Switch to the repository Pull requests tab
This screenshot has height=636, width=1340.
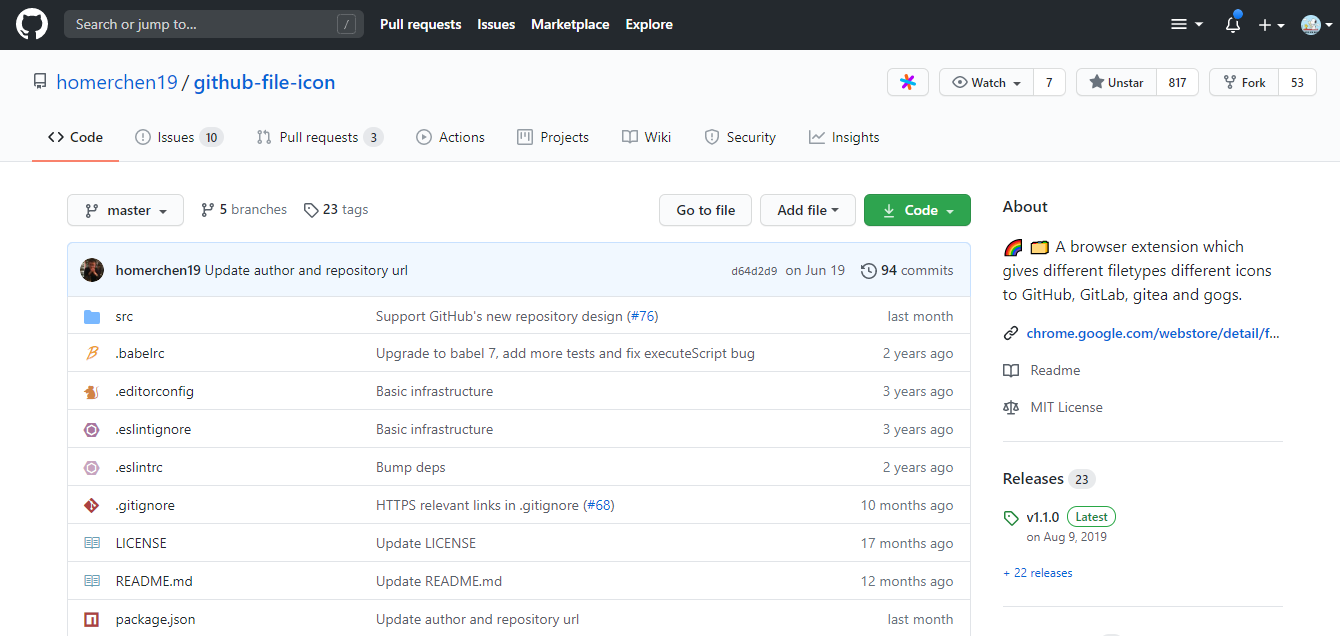[x=319, y=137]
